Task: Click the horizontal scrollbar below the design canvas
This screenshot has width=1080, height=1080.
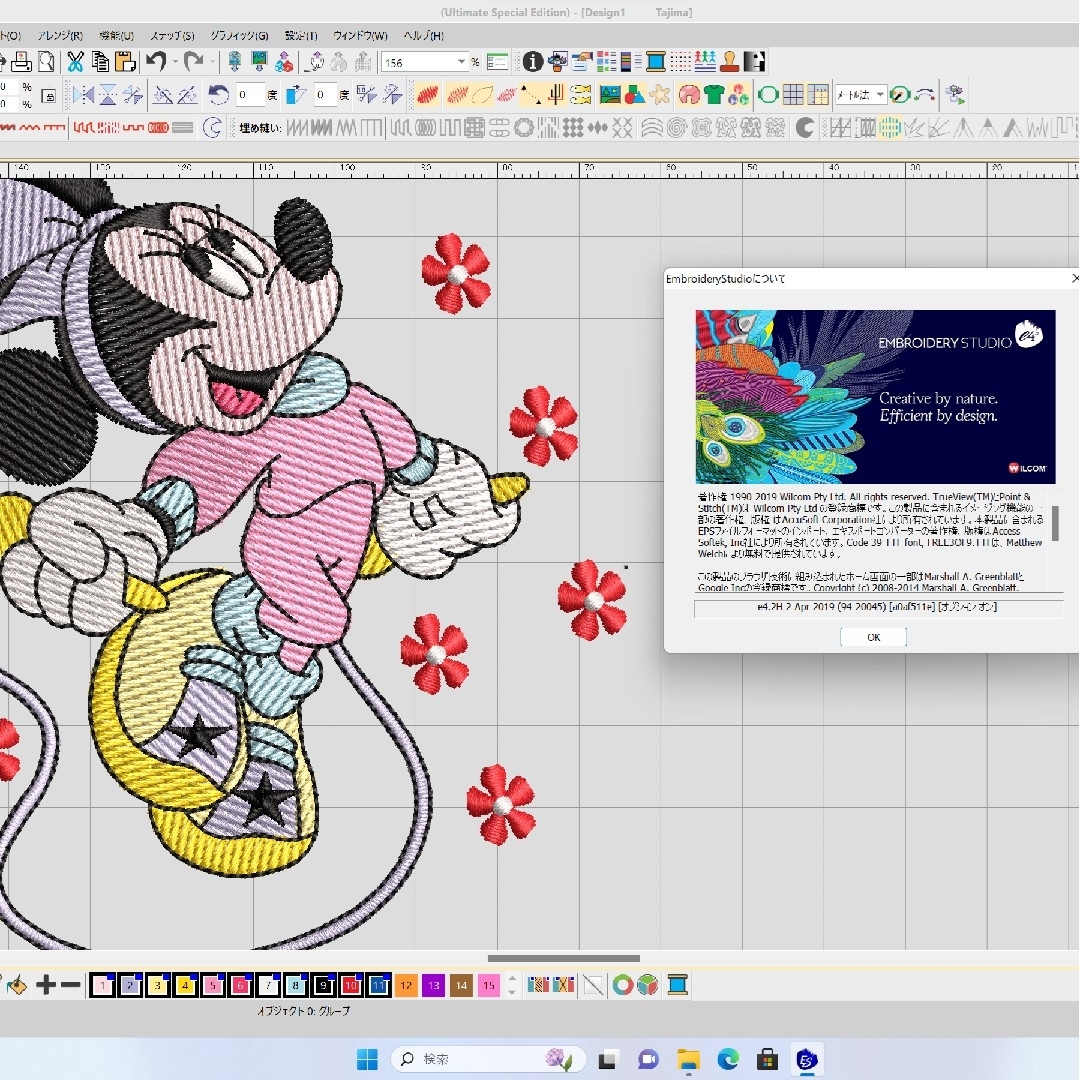Action: coord(563,958)
